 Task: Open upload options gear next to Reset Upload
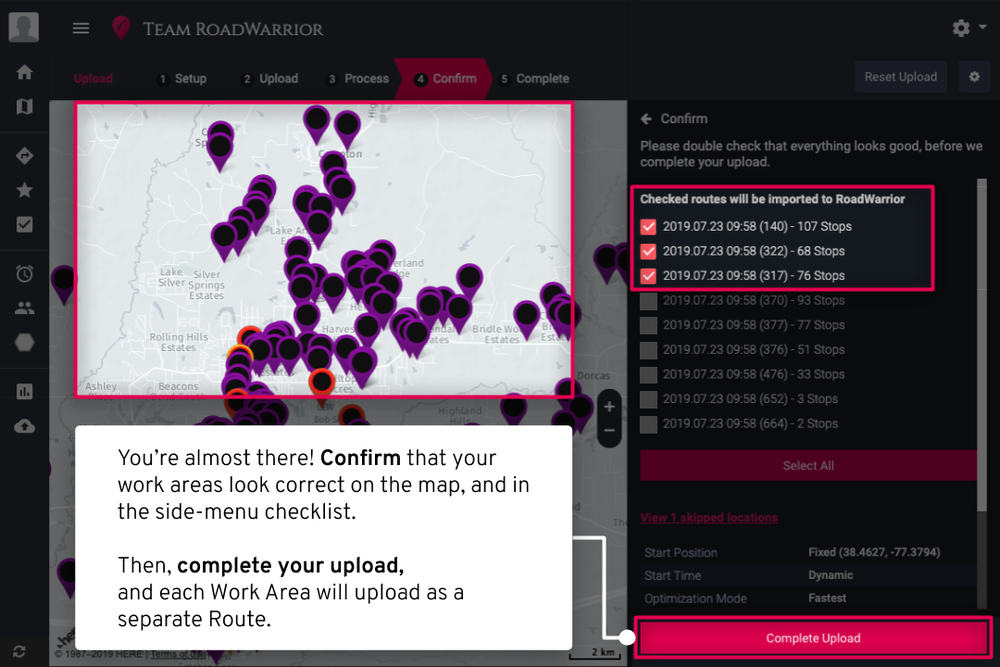click(x=974, y=77)
